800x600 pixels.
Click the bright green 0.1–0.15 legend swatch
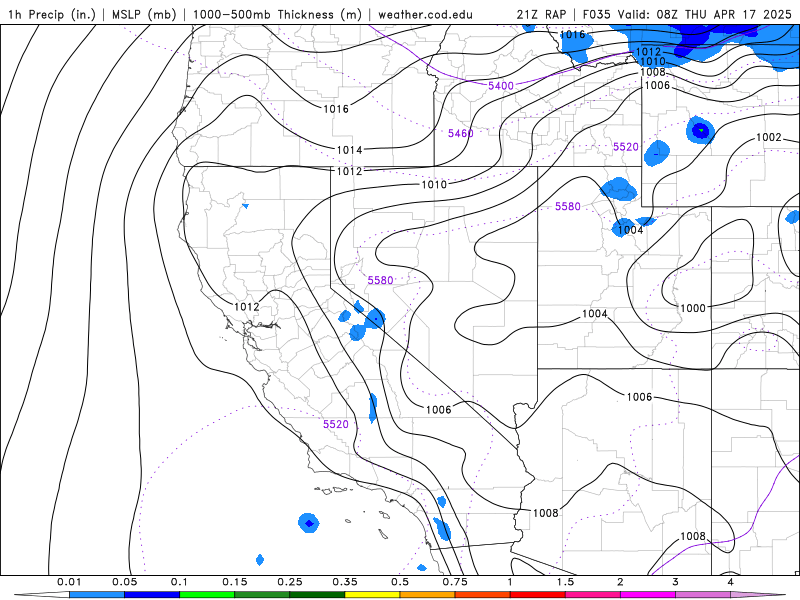pyautogui.click(x=207, y=595)
